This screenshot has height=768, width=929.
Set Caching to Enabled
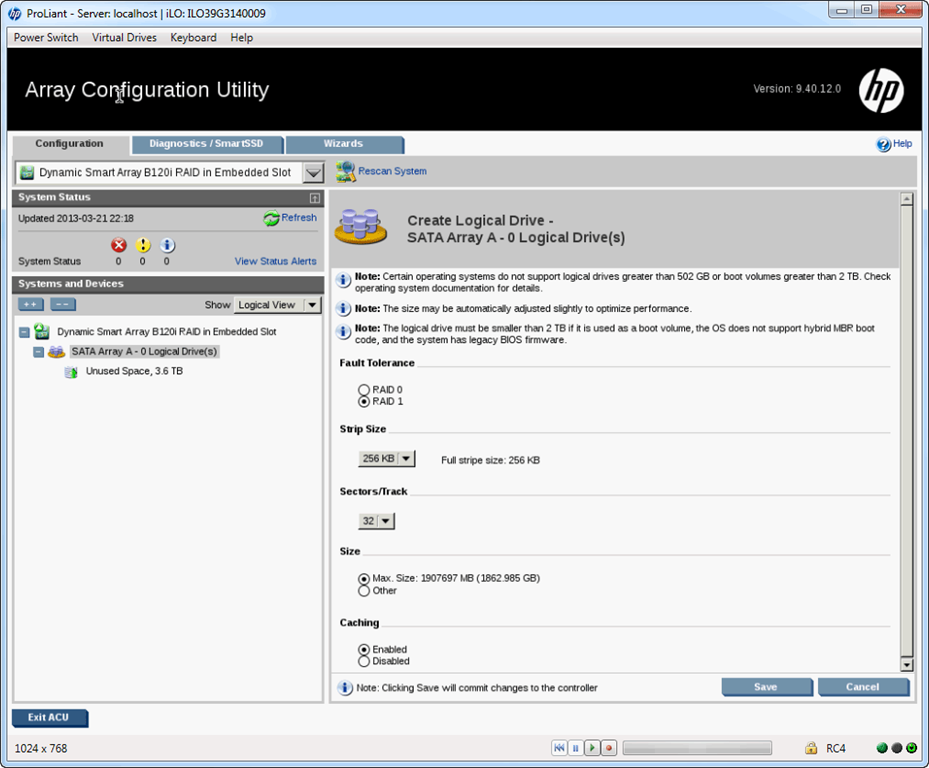tap(364, 649)
